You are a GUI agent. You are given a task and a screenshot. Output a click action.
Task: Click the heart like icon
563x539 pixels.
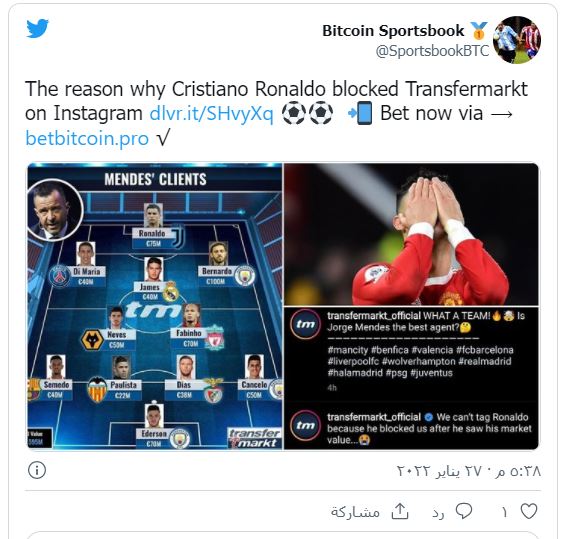tap(529, 511)
